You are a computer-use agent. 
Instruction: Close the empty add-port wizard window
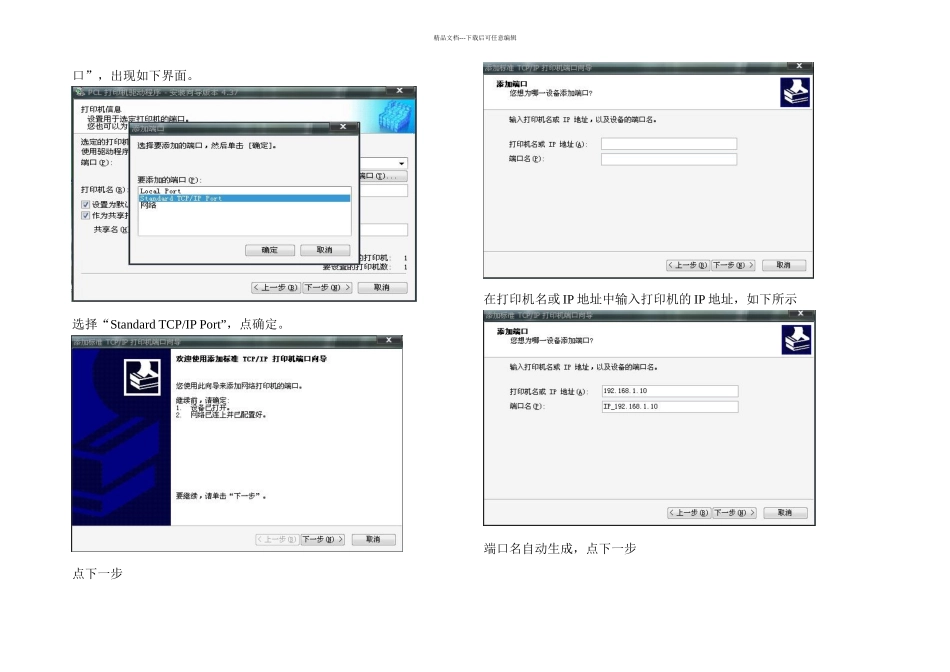click(799, 65)
